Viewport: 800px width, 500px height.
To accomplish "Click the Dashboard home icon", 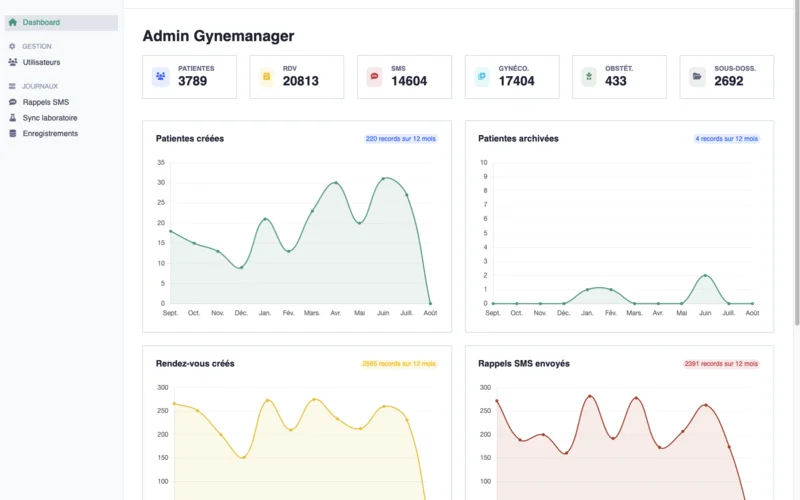I will point(13,22).
